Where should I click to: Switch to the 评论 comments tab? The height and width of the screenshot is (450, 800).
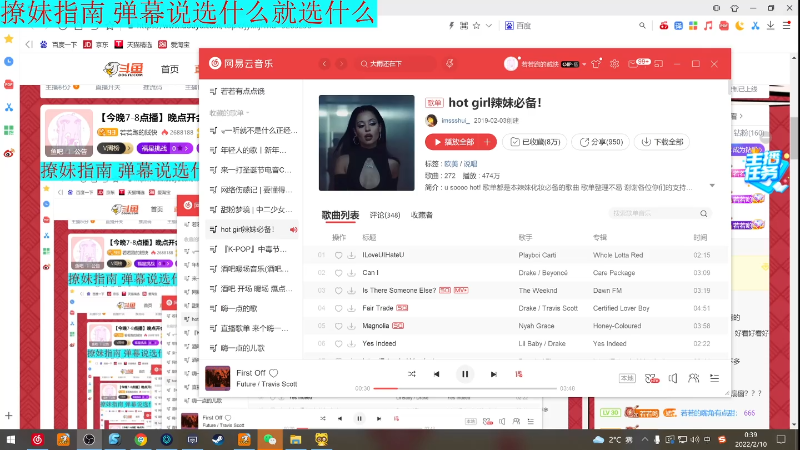[x=385, y=215]
